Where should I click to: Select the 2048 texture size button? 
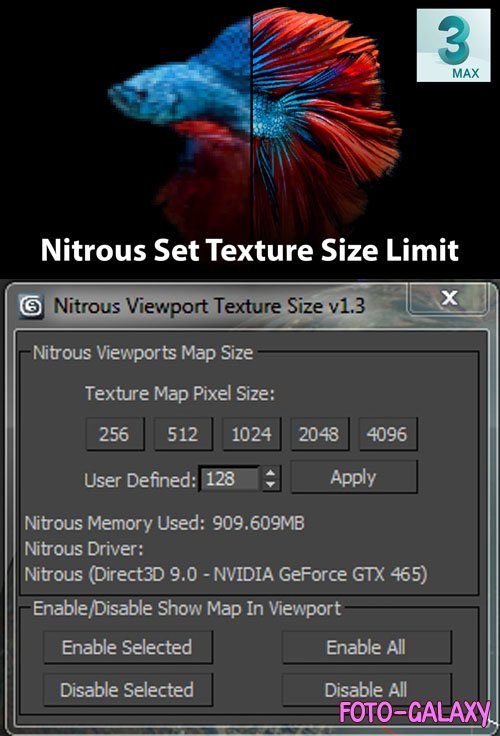click(319, 434)
